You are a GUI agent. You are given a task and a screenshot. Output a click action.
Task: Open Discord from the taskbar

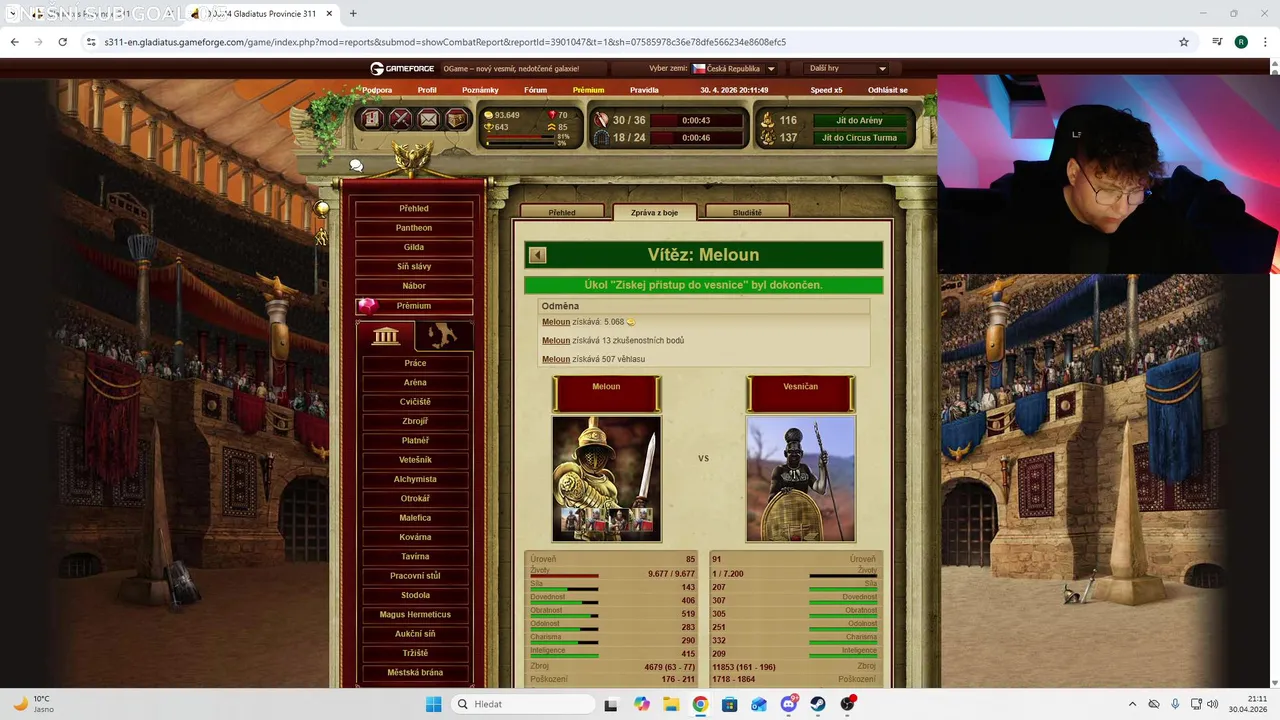(789, 704)
